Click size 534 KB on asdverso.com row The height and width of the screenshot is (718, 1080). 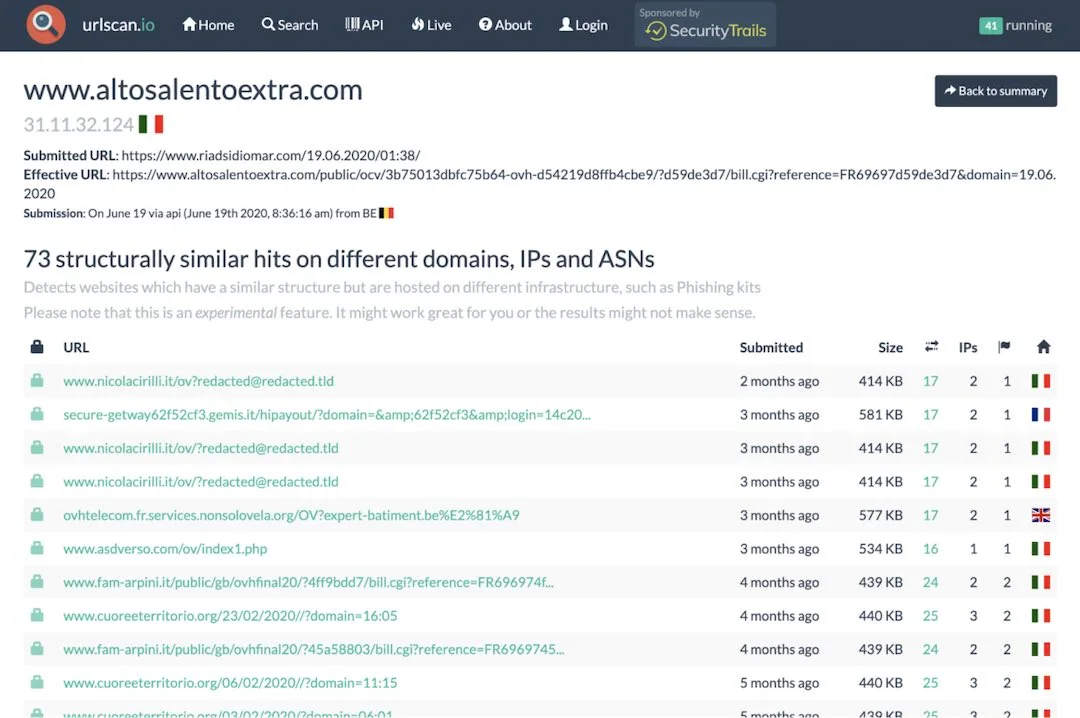(x=880, y=549)
